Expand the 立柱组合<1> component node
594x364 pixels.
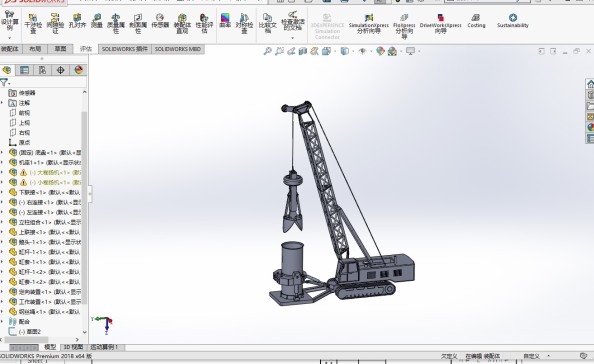point(2,222)
